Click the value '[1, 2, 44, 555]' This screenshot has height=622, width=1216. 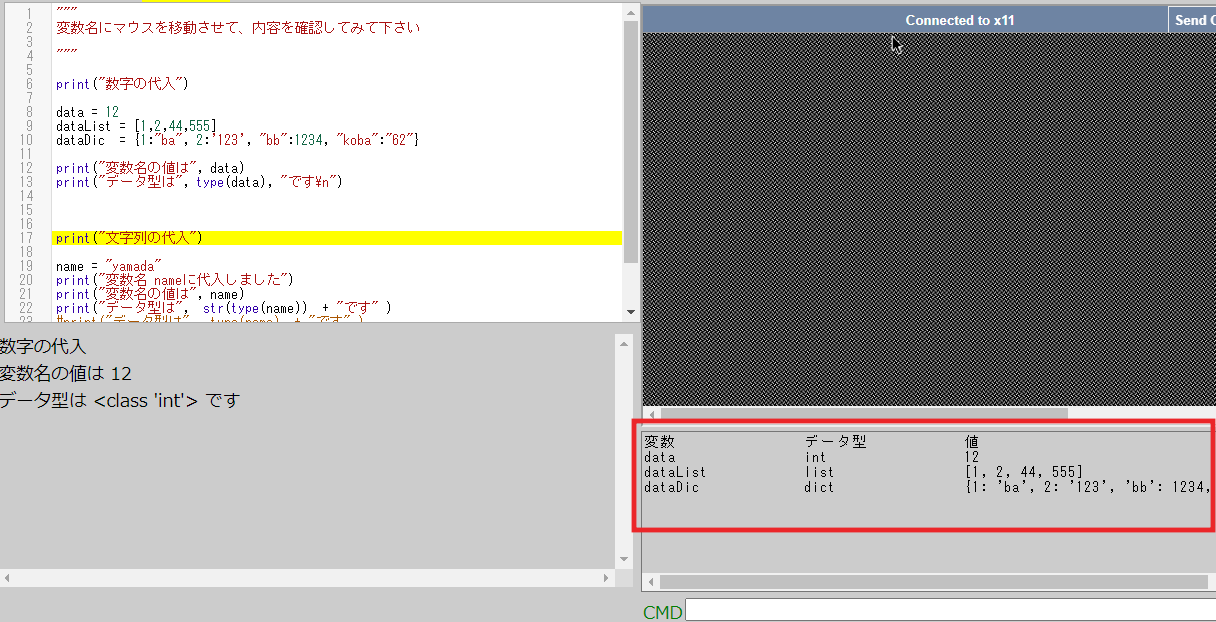click(x=1024, y=472)
